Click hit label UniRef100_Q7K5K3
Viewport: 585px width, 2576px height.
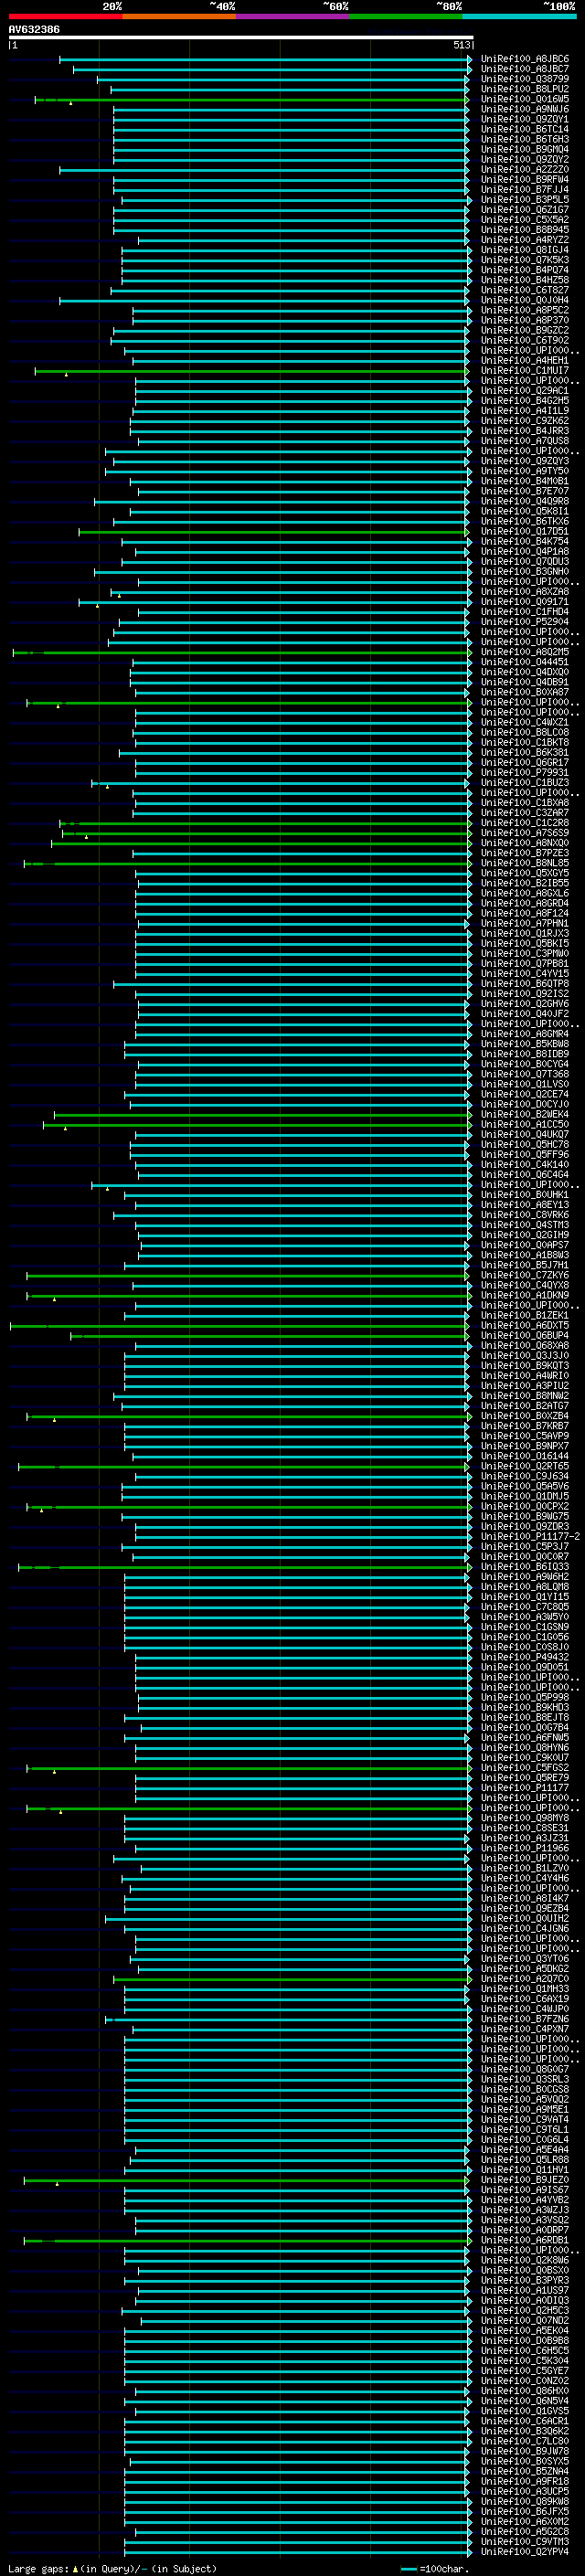[525, 260]
